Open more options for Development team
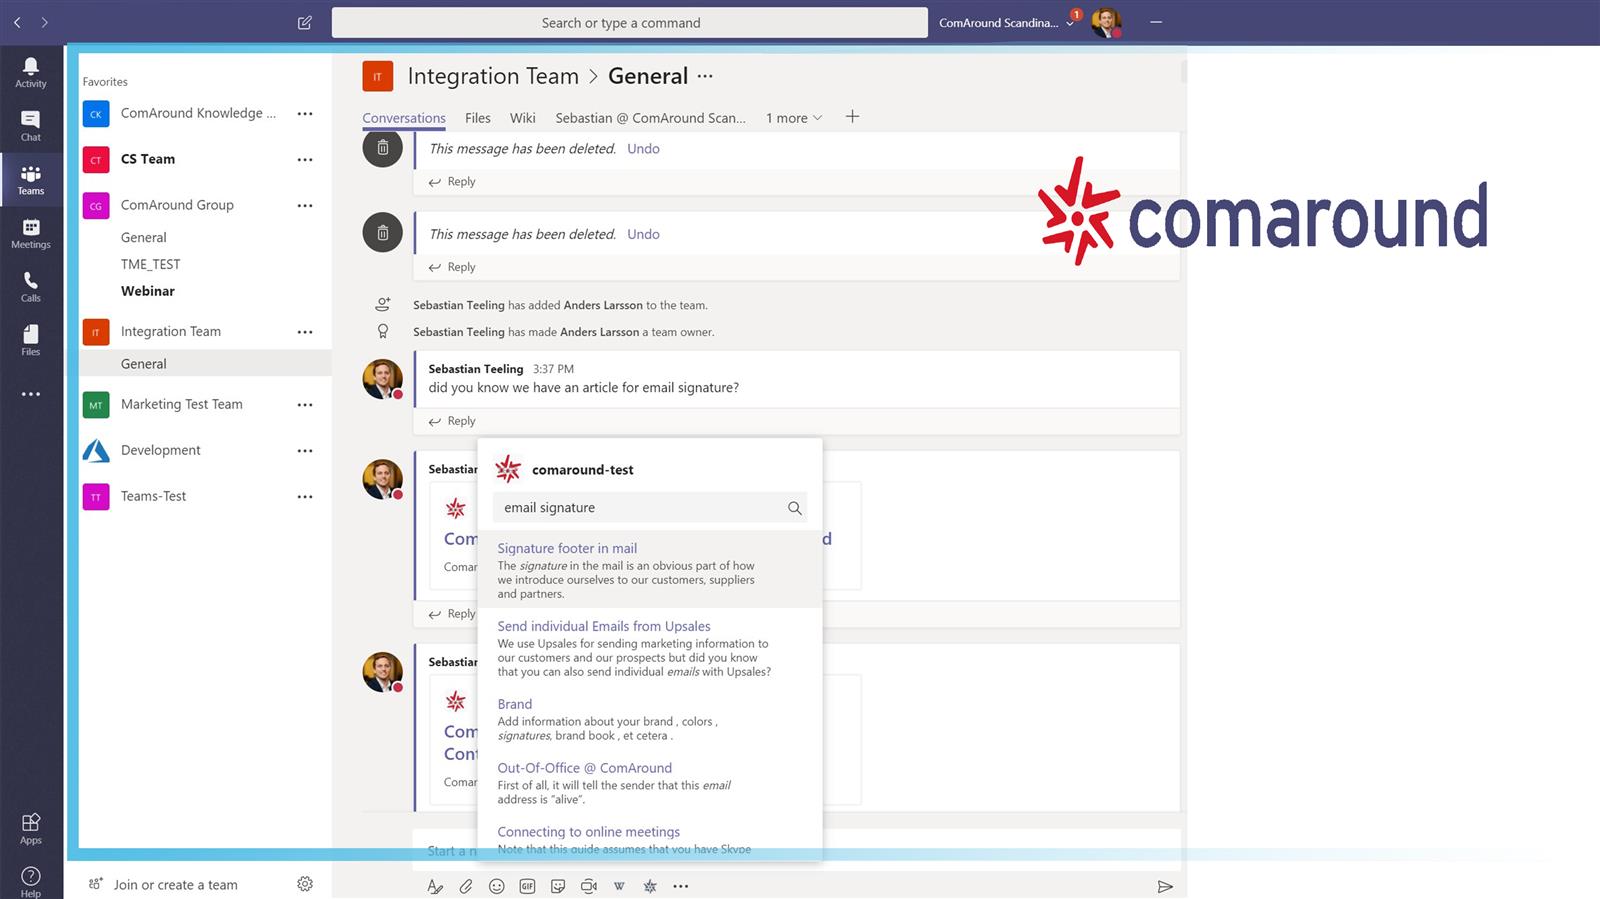 [x=305, y=451]
